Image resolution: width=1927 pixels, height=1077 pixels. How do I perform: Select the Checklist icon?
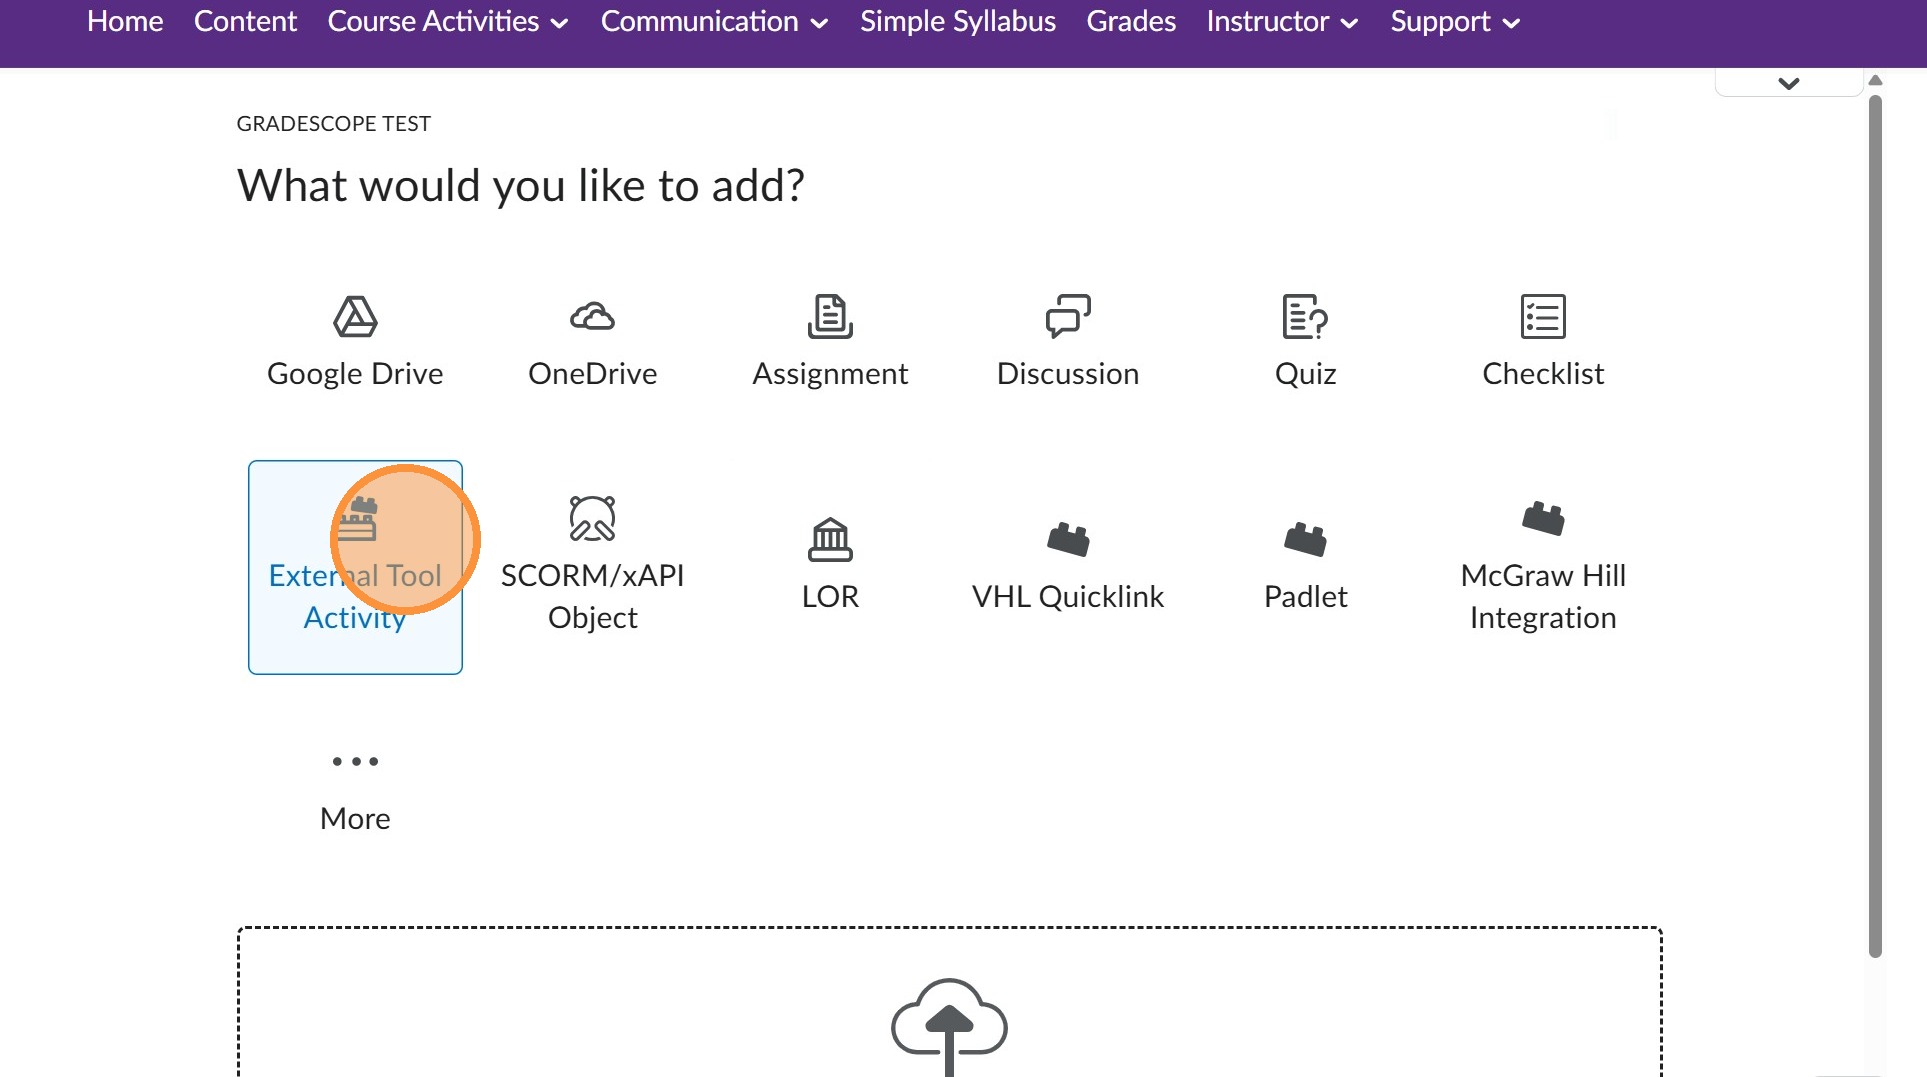(x=1543, y=317)
